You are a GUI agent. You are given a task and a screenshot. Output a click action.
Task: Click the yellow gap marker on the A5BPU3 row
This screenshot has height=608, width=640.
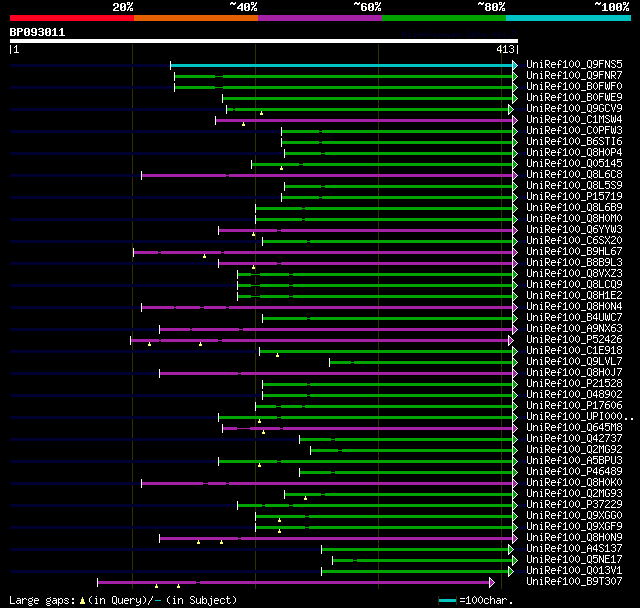click(259, 465)
